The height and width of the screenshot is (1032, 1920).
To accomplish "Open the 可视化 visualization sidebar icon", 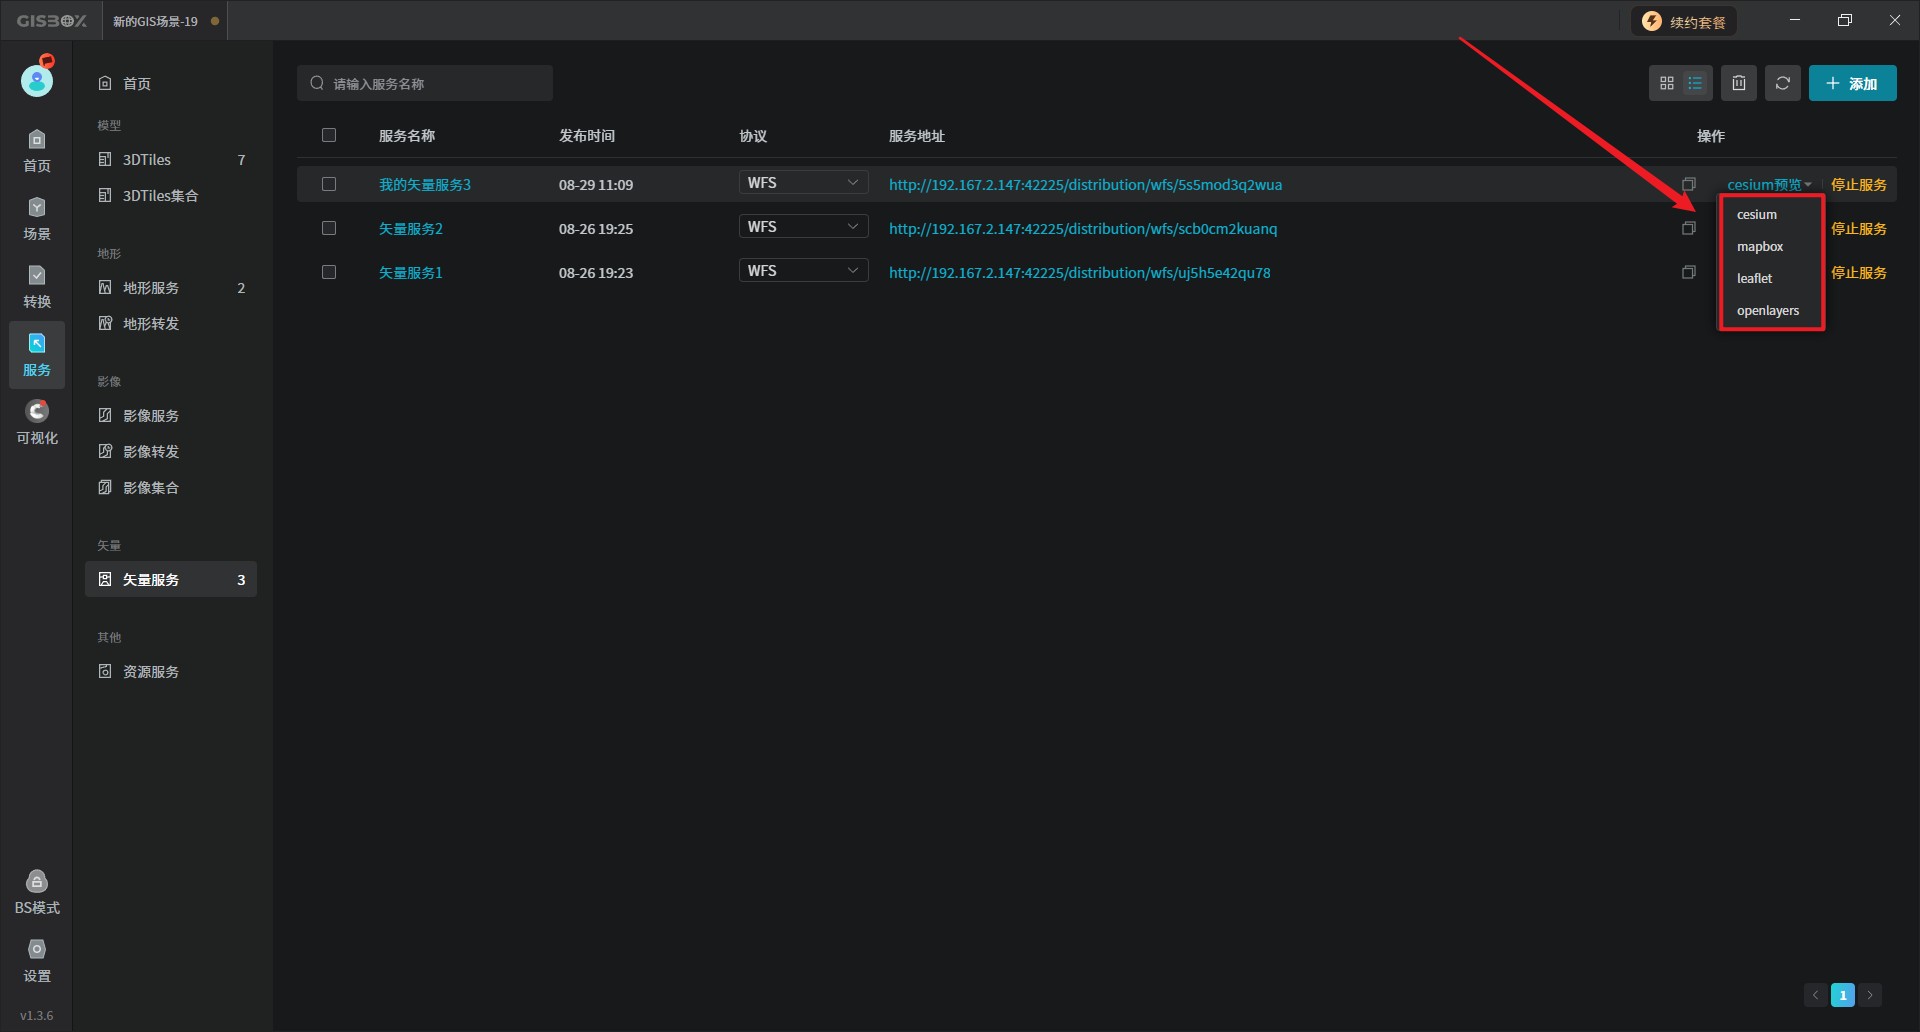I will click(37, 422).
